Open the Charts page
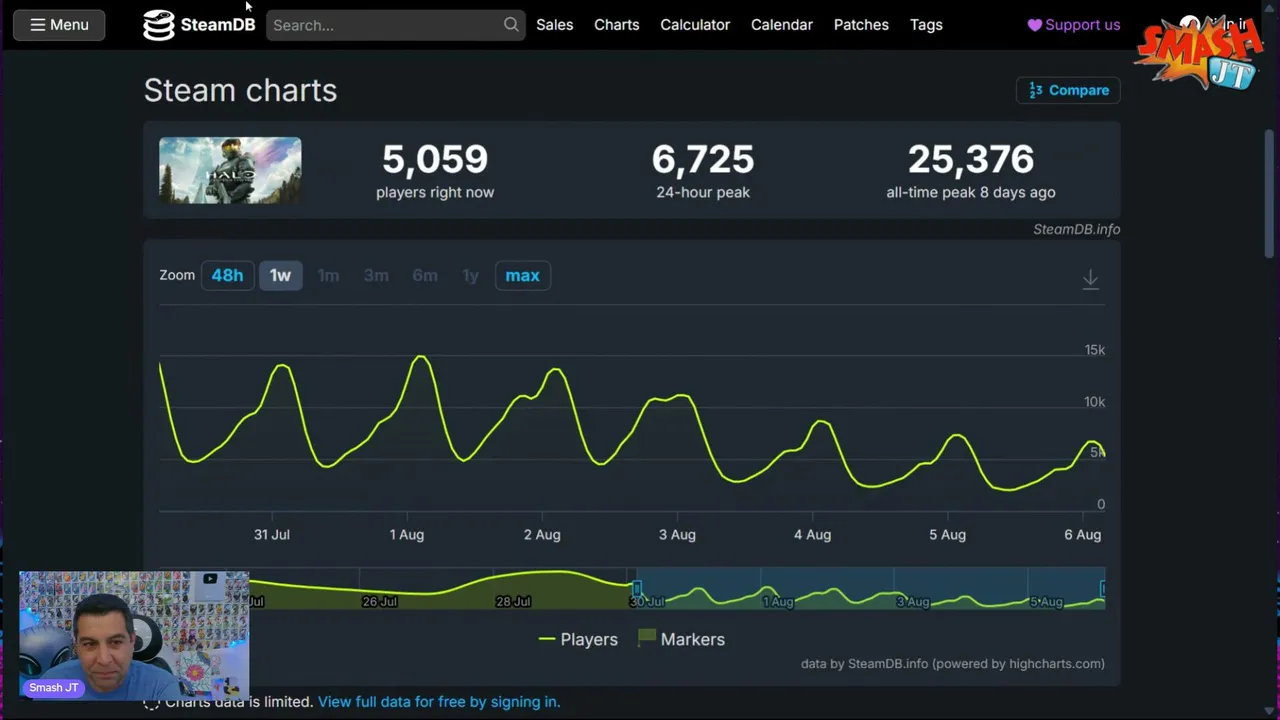The width and height of the screenshot is (1280, 720). [616, 25]
